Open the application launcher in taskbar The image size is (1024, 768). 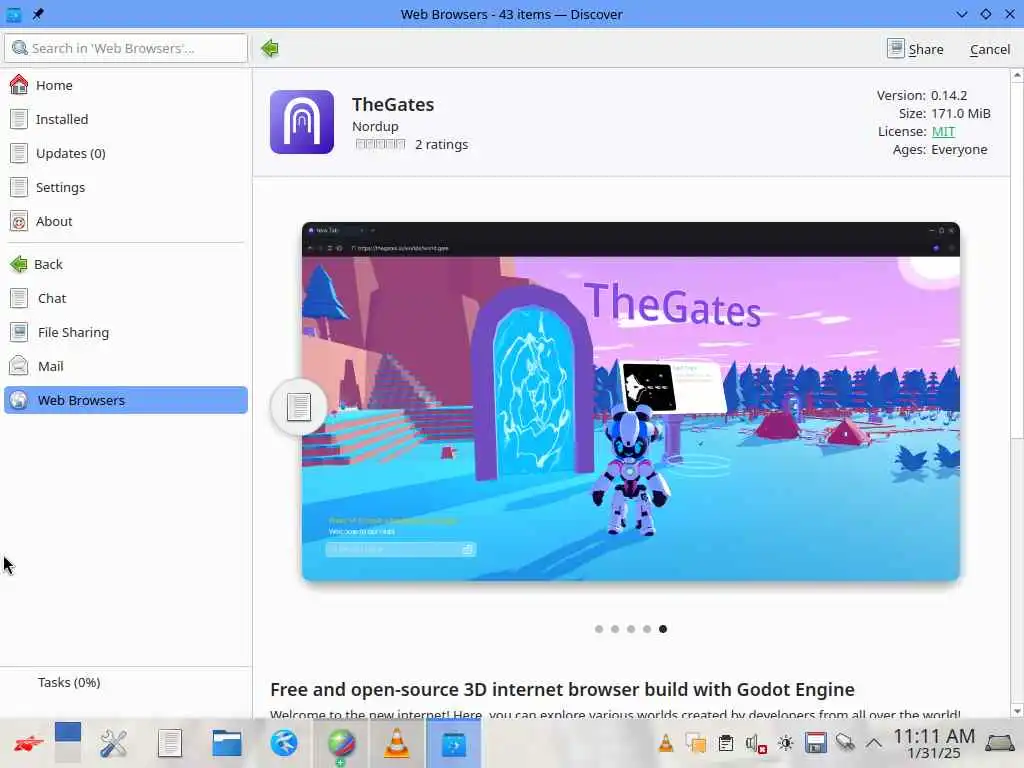point(28,743)
